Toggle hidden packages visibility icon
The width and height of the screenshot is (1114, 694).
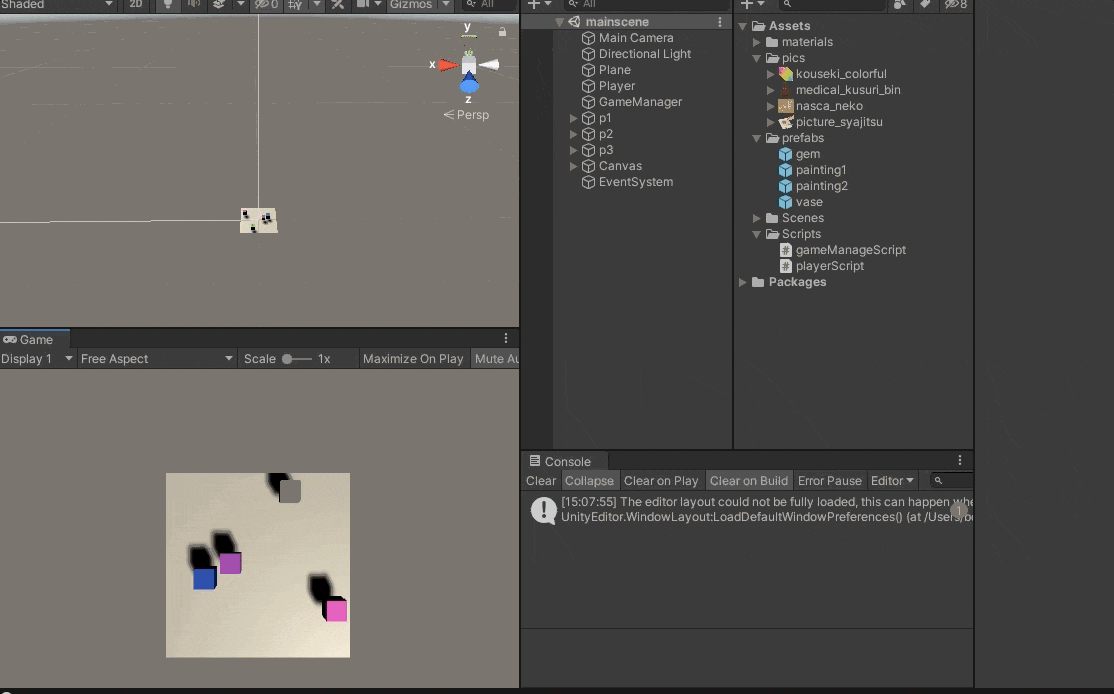click(956, 4)
